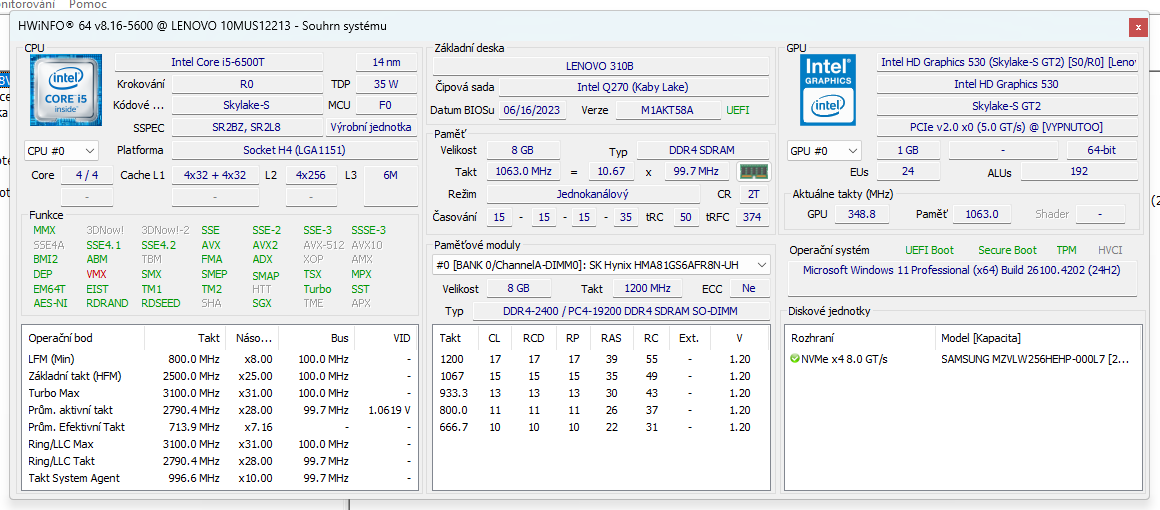
Task: Click the TDP value 35 W
Action: [x=385, y=84]
